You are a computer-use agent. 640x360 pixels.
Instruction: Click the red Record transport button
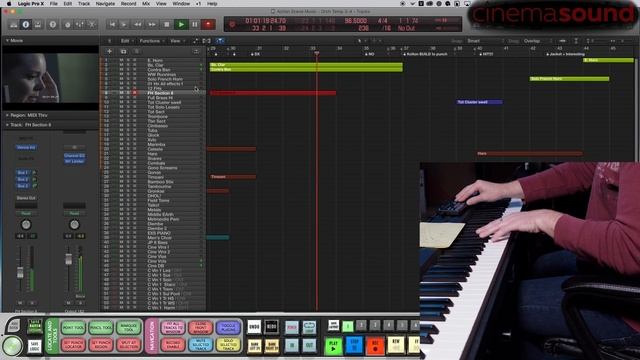pos(208,24)
